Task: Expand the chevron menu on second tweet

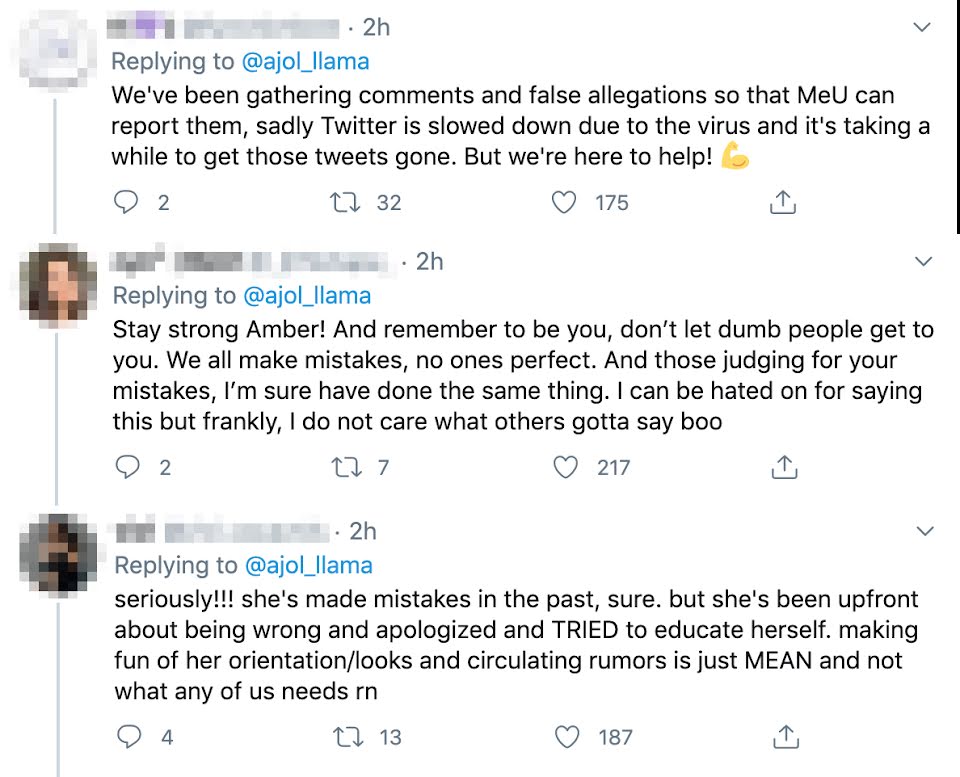Action: 925,262
